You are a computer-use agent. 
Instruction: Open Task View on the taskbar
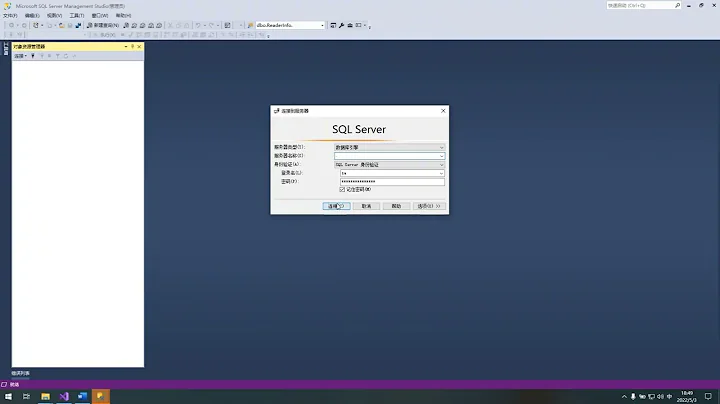(26, 396)
